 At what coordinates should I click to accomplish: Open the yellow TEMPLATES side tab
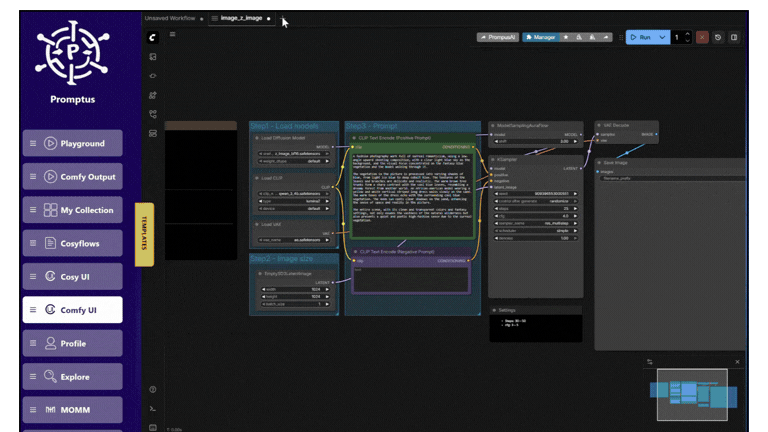[144, 234]
